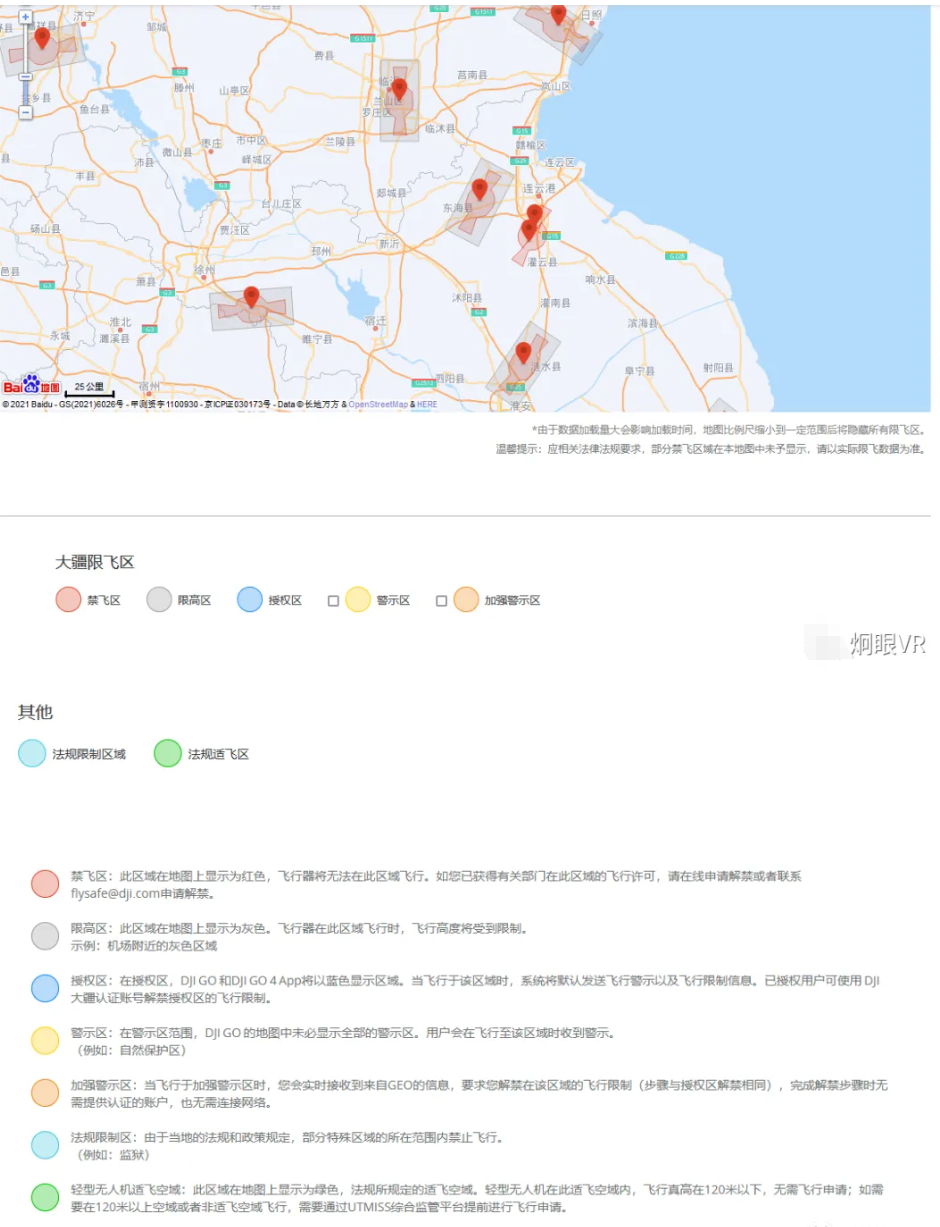The height and width of the screenshot is (1227, 940).
Task: Select the red pin near 日照
Action: point(558,14)
